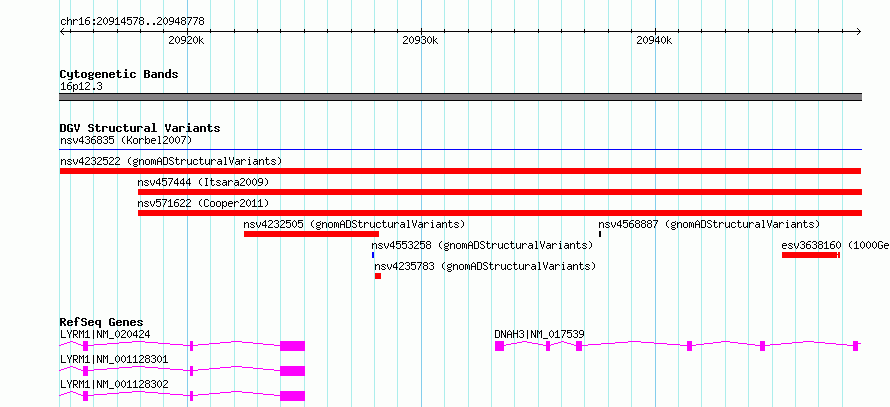Click the chr16:20914578..20948778 coordinate label
This screenshot has height=407, width=890.
(x=132, y=22)
